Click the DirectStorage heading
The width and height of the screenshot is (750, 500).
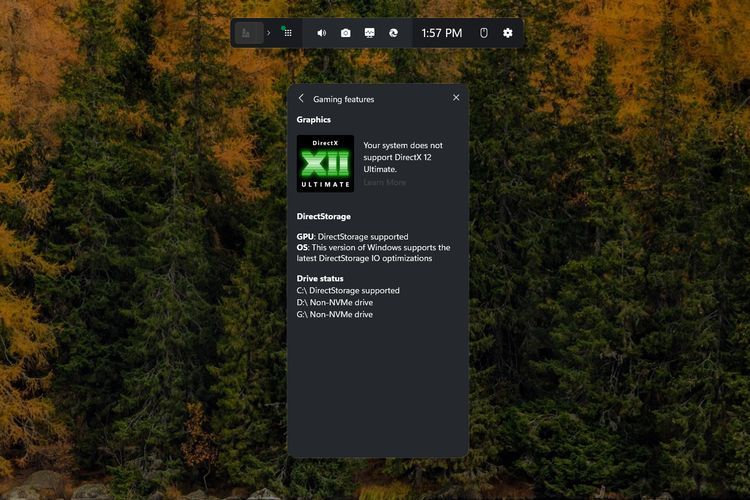tap(323, 216)
